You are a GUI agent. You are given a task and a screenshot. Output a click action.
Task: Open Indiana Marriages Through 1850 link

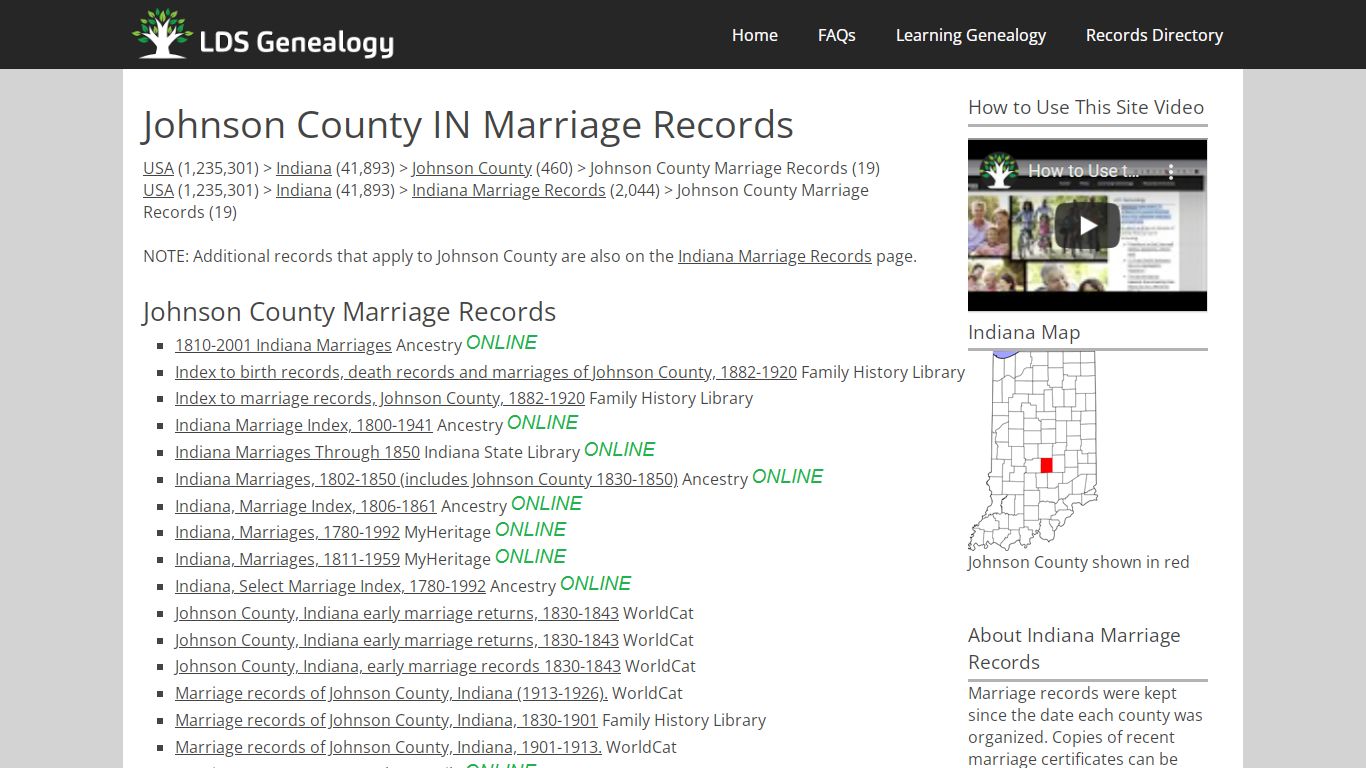(297, 452)
